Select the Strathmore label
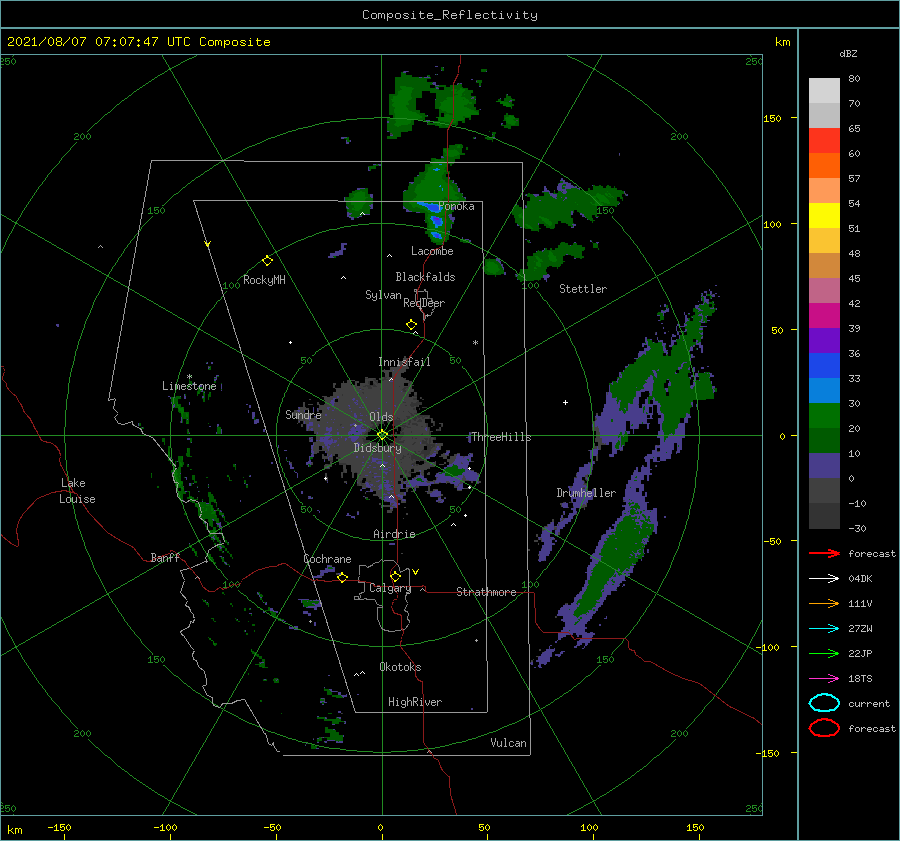 pyautogui.click(x=486, y=592)
